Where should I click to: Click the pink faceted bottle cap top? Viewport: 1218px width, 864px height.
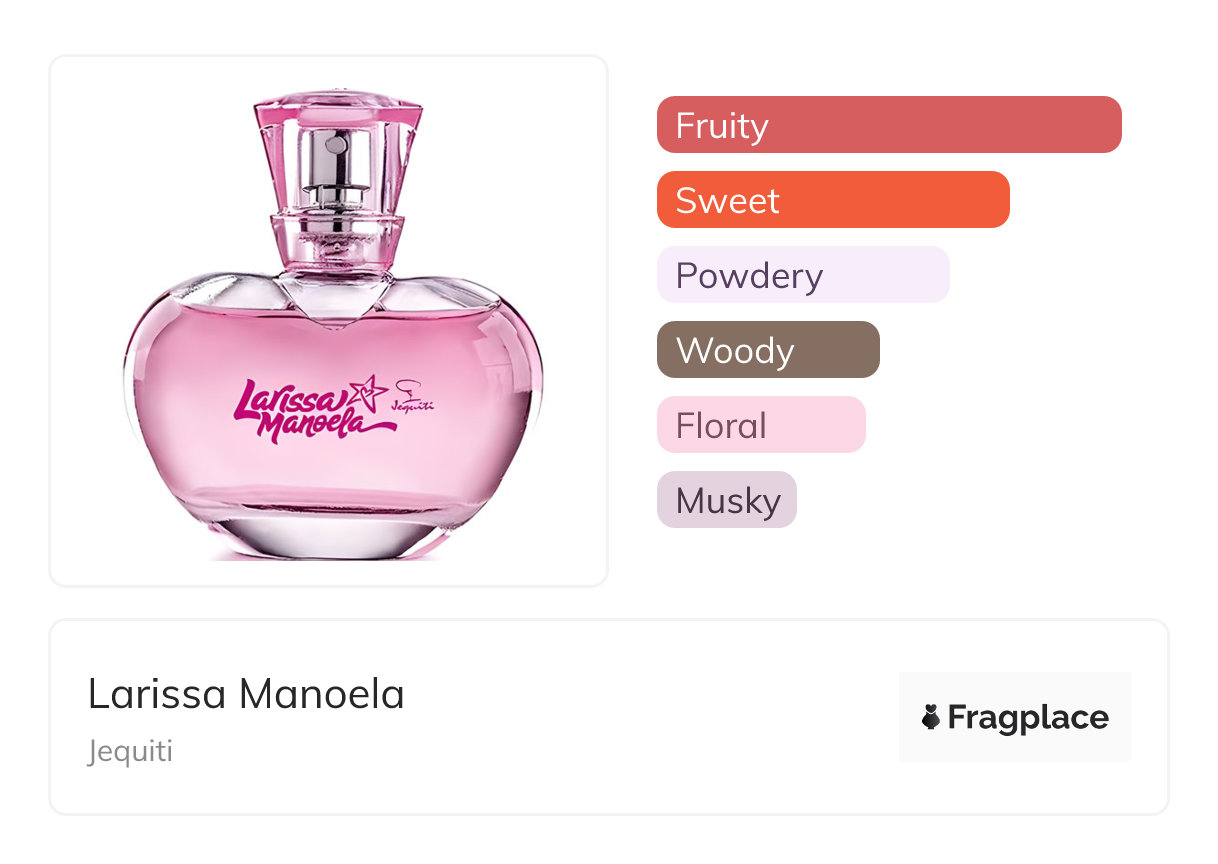click(336, 105)
